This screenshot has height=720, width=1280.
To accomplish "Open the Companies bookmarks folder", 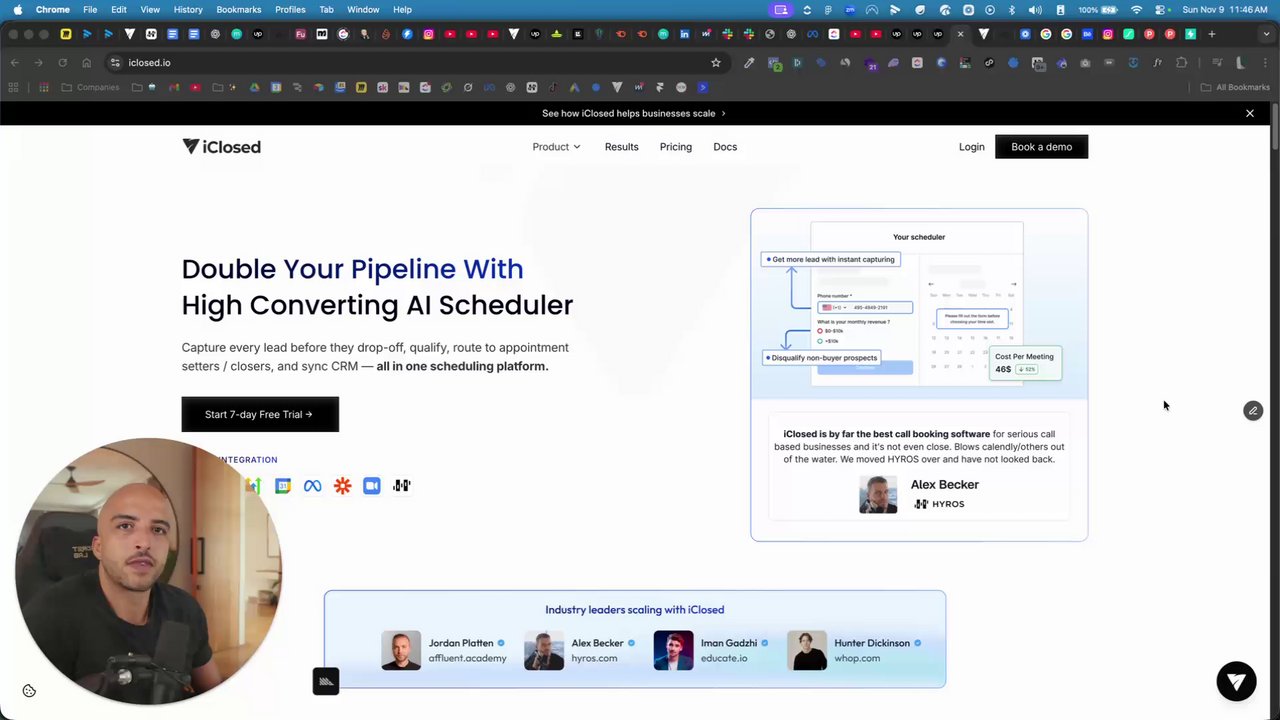I will tap(90, 87).
